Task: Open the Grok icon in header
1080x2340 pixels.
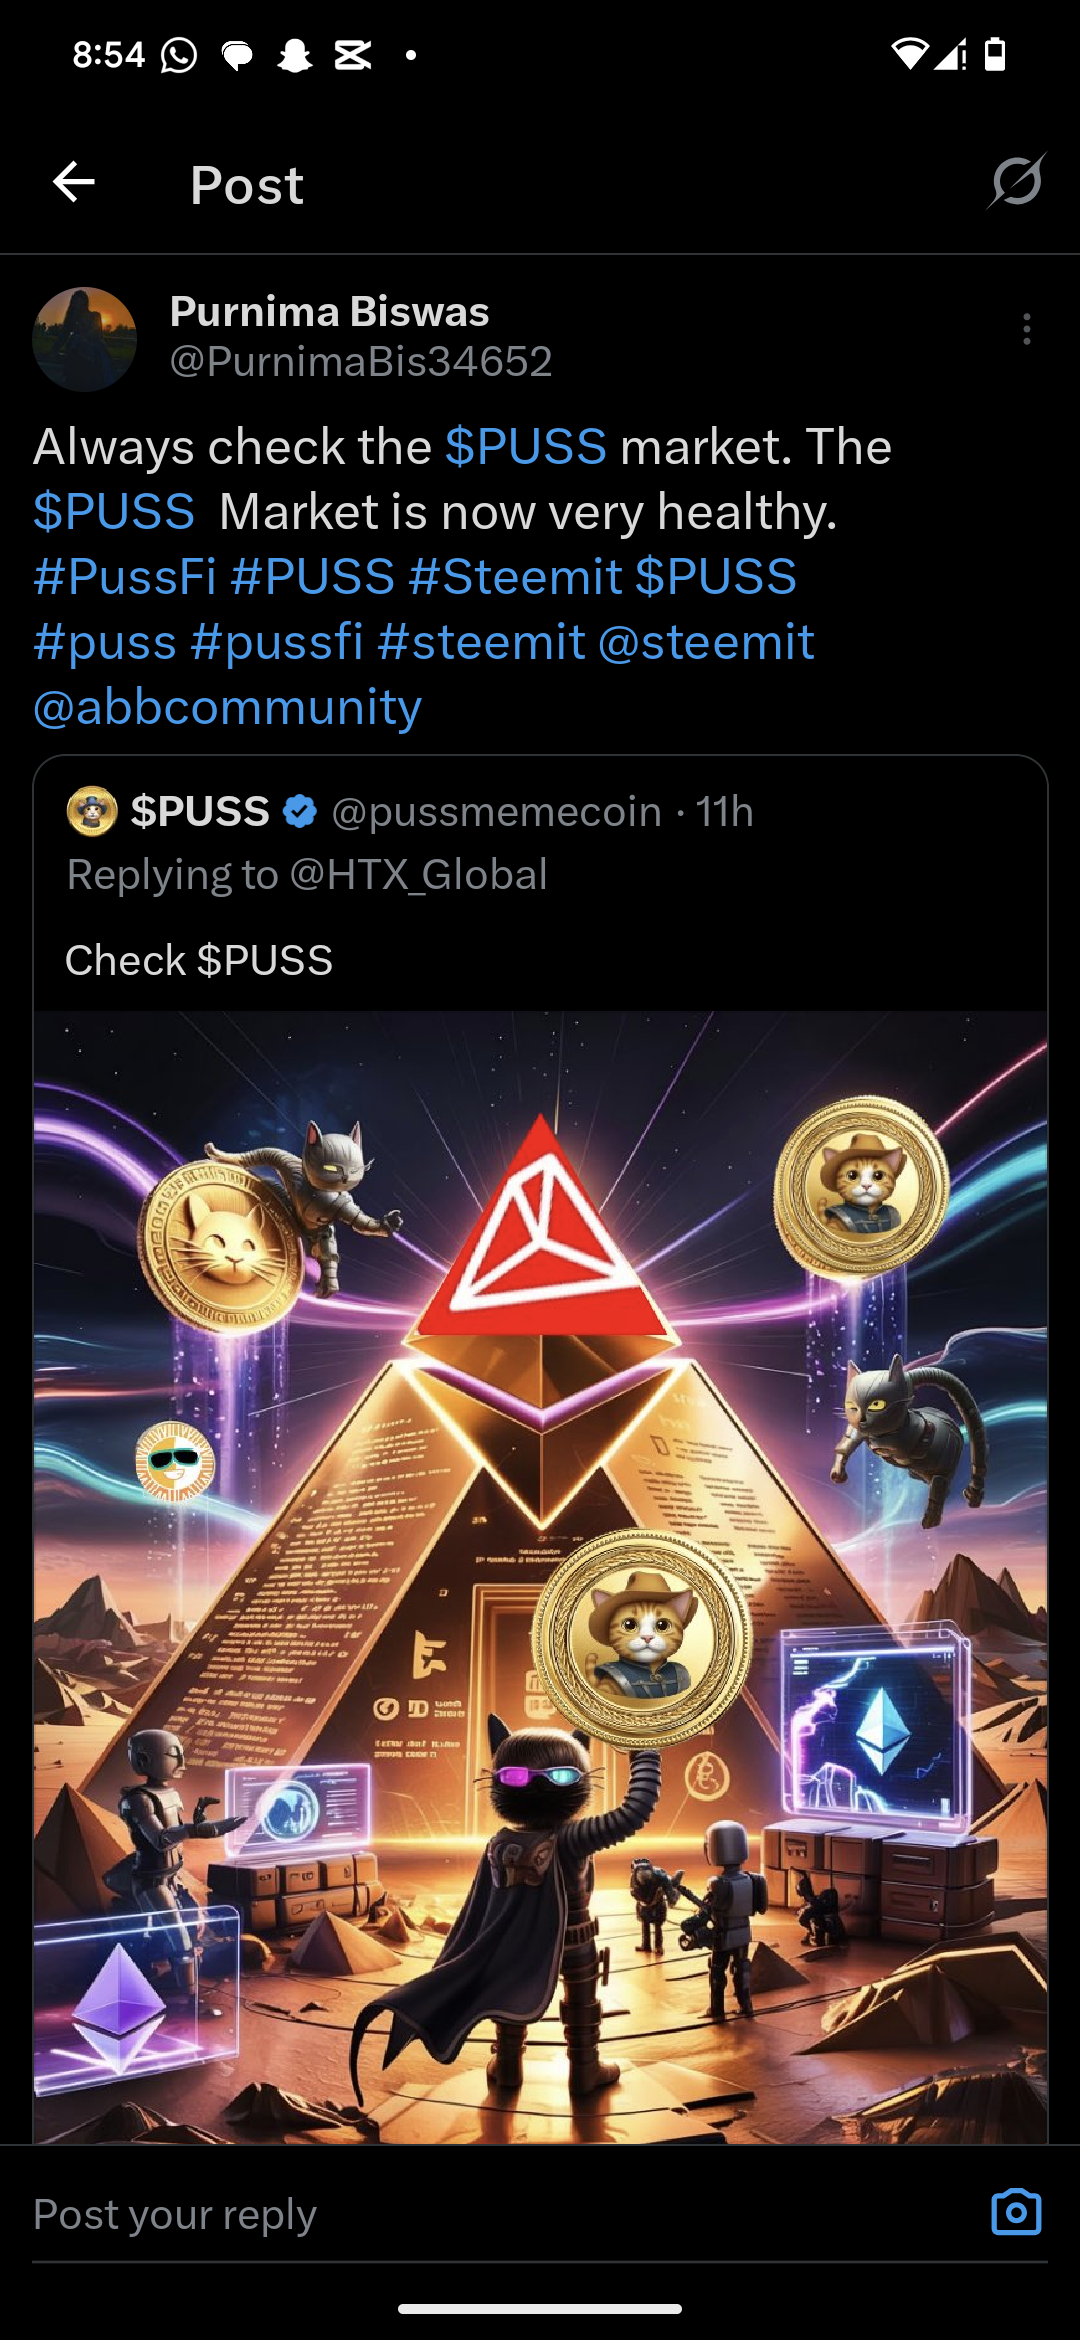Action: [x=1017, y=181]
